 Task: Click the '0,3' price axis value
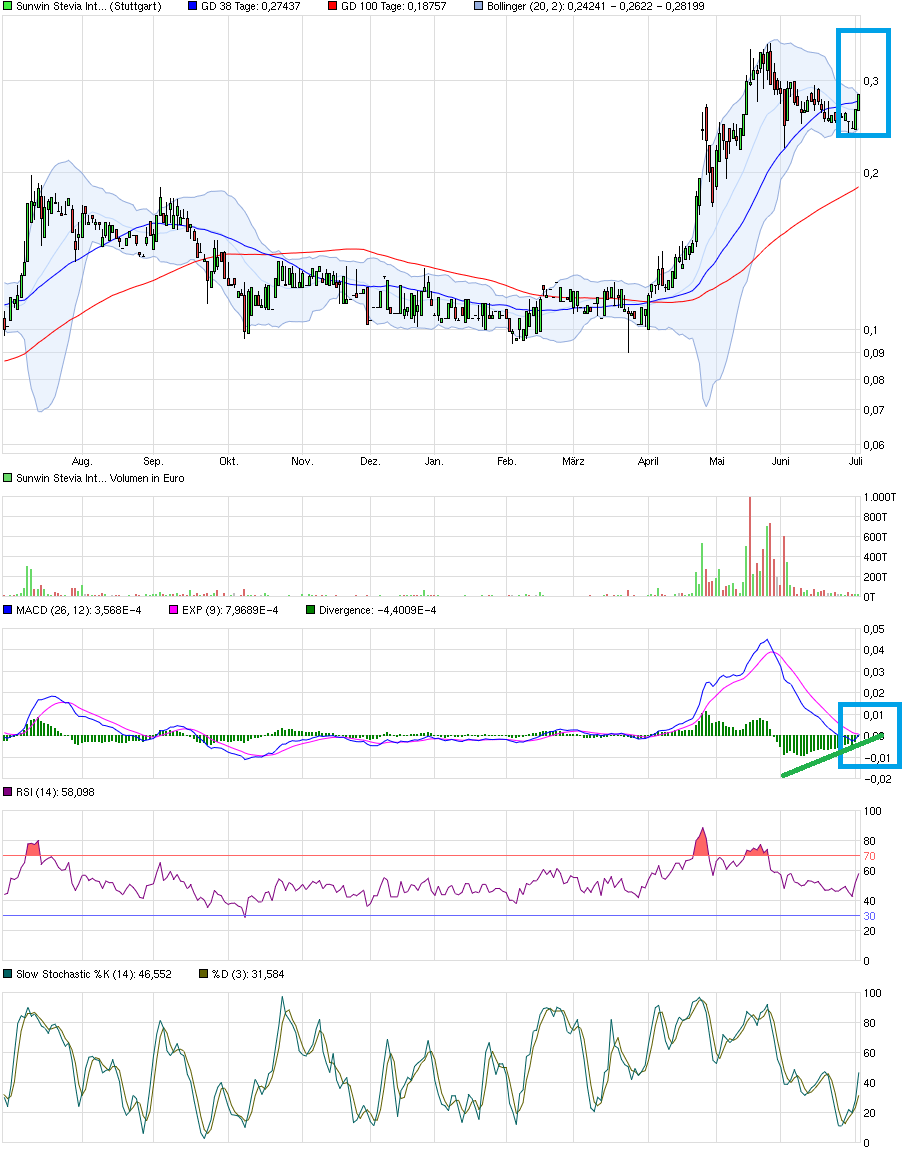871,81
